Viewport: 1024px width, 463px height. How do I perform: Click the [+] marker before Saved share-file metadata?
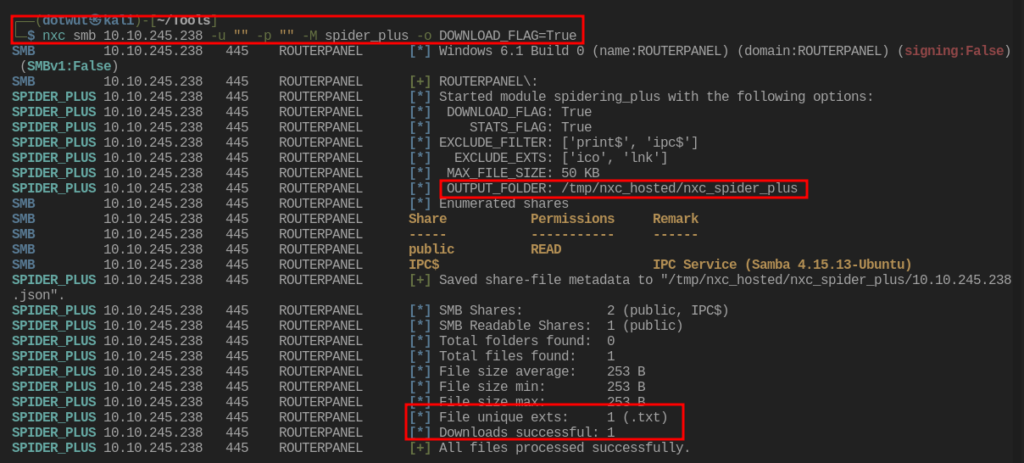[420, 280]
